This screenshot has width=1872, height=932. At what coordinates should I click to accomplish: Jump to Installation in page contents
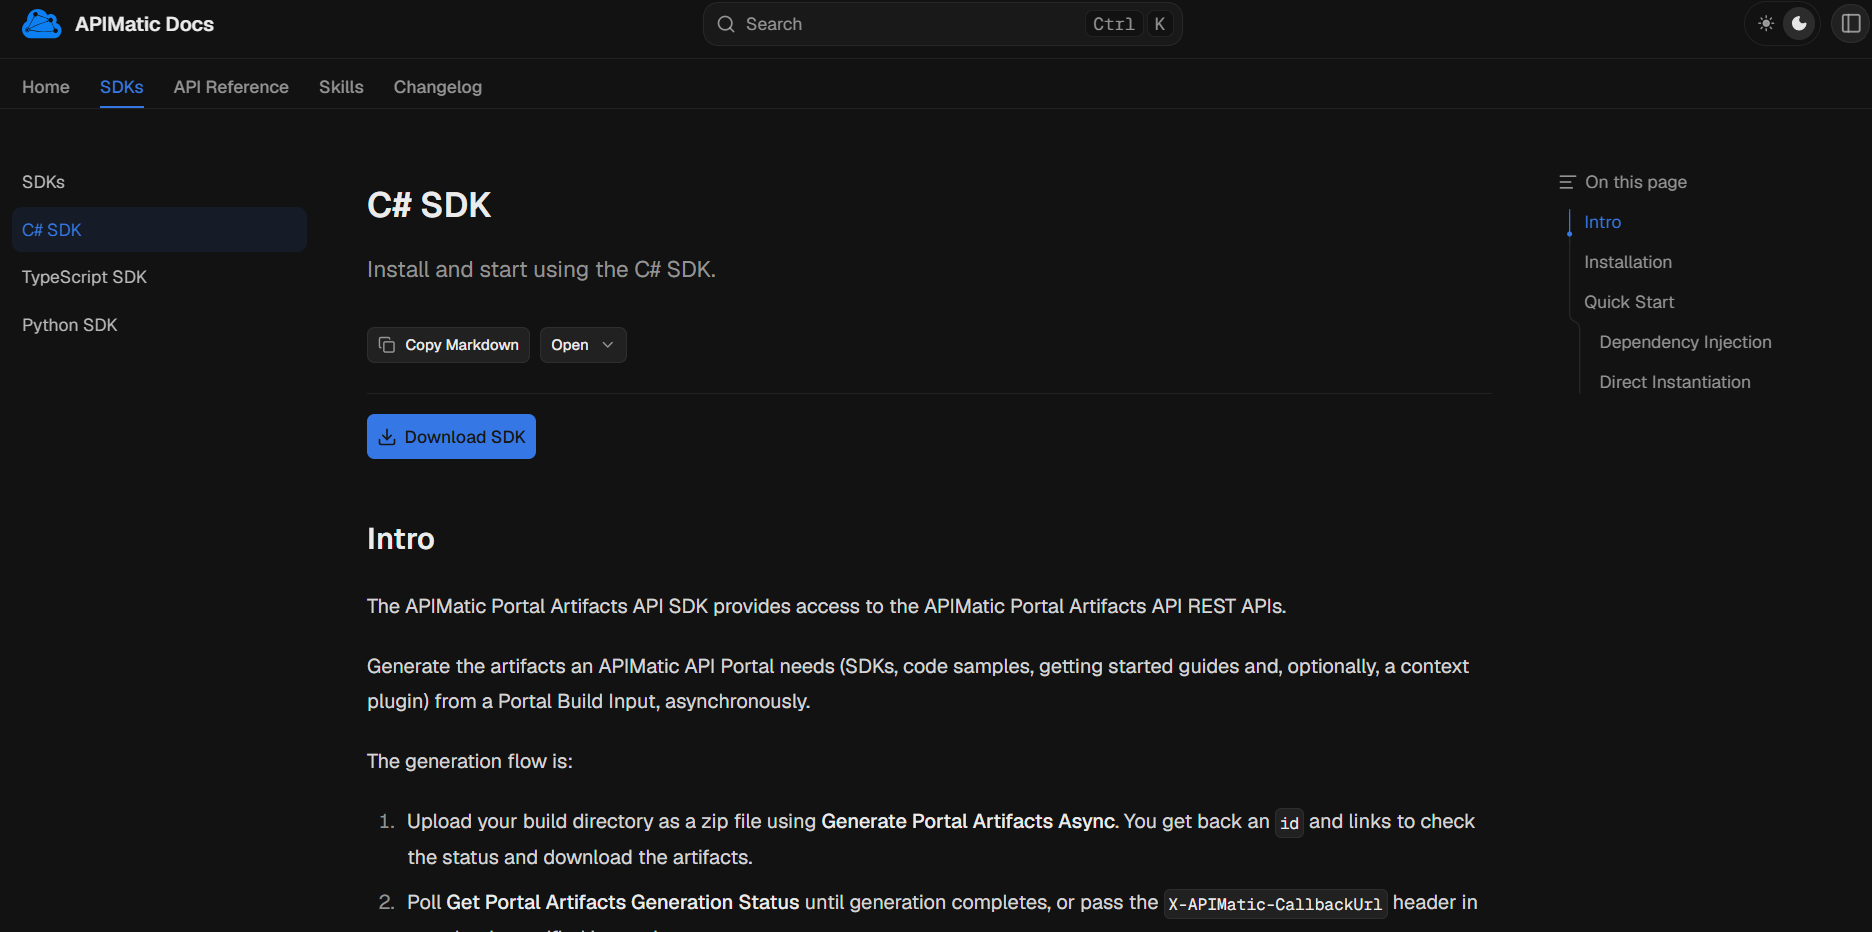pos(1628,262)
